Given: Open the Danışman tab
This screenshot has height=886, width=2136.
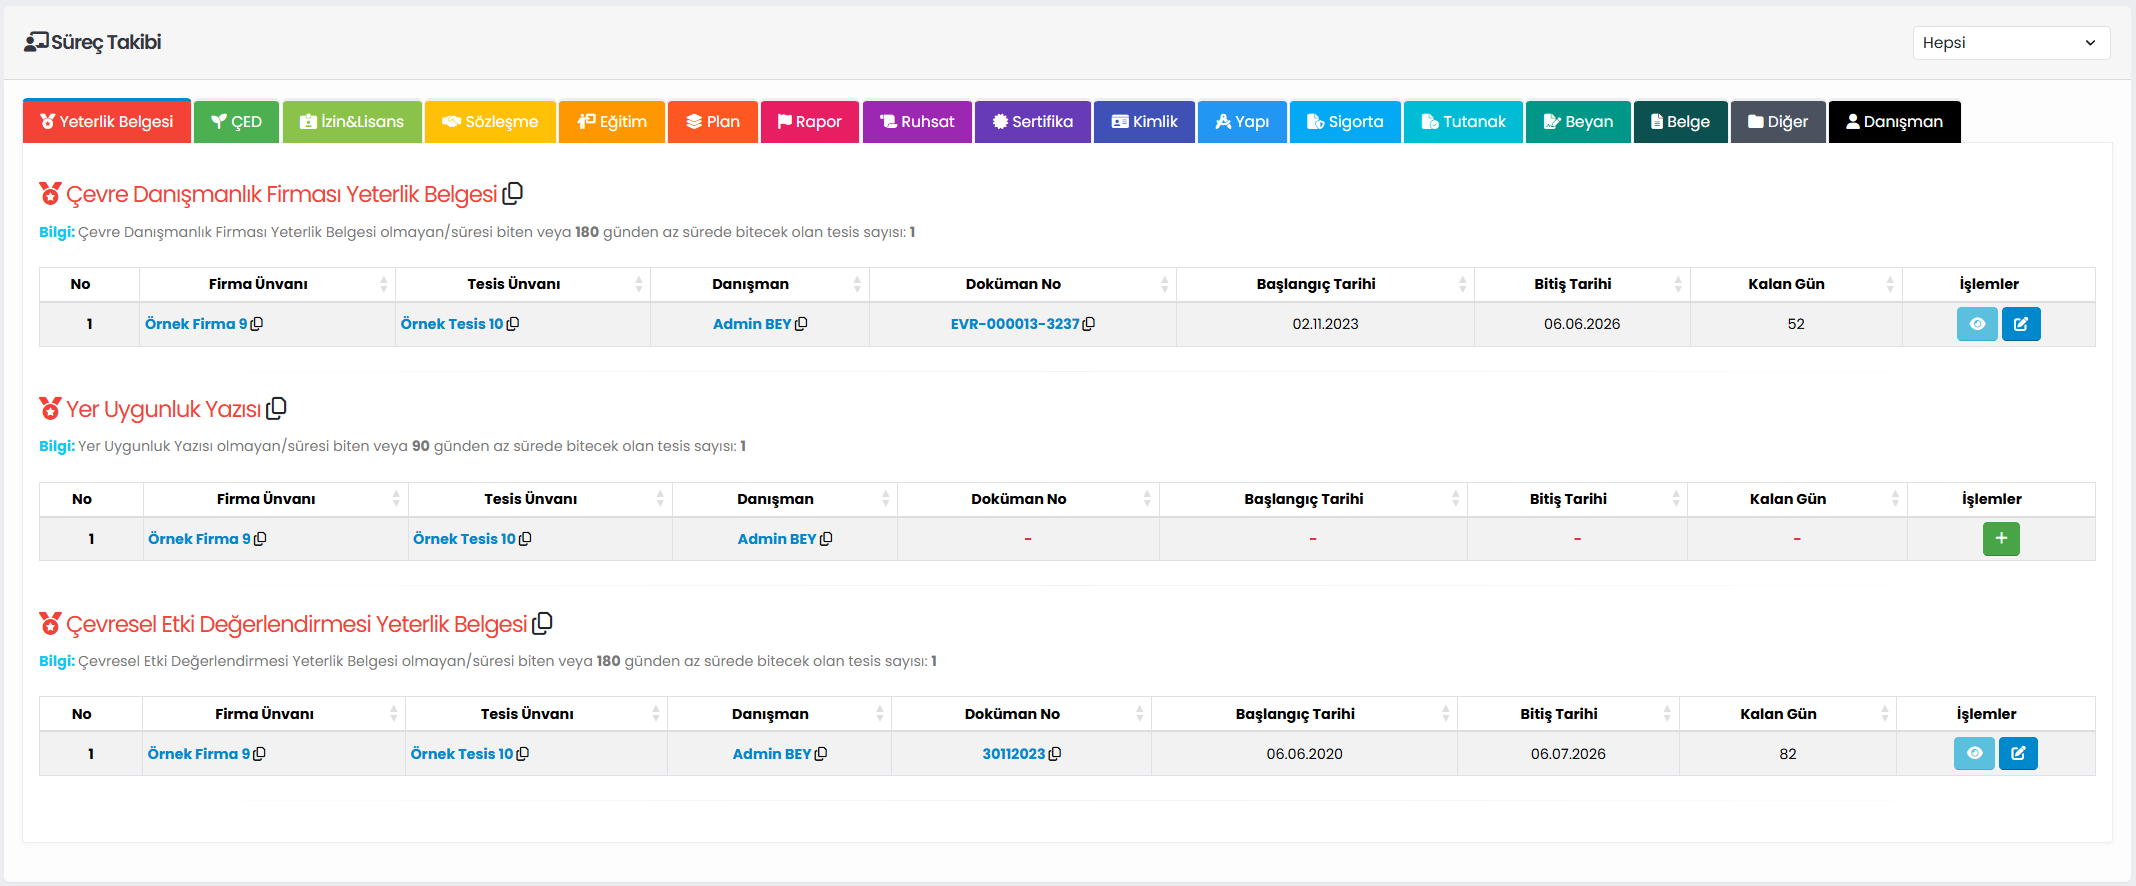Looking at the screenshot, I should (x=1894, y=122).
